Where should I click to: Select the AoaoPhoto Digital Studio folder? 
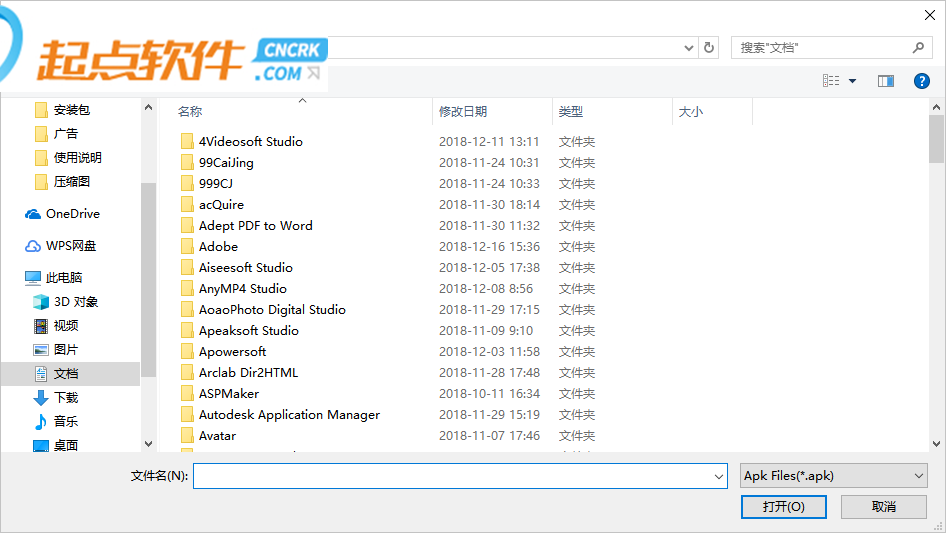point(272,310)
